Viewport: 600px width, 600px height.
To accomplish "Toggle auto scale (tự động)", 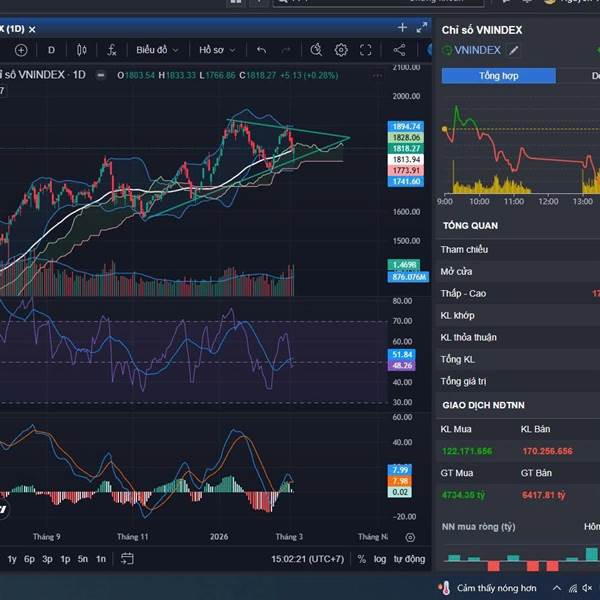I will [x=408, y=559].
